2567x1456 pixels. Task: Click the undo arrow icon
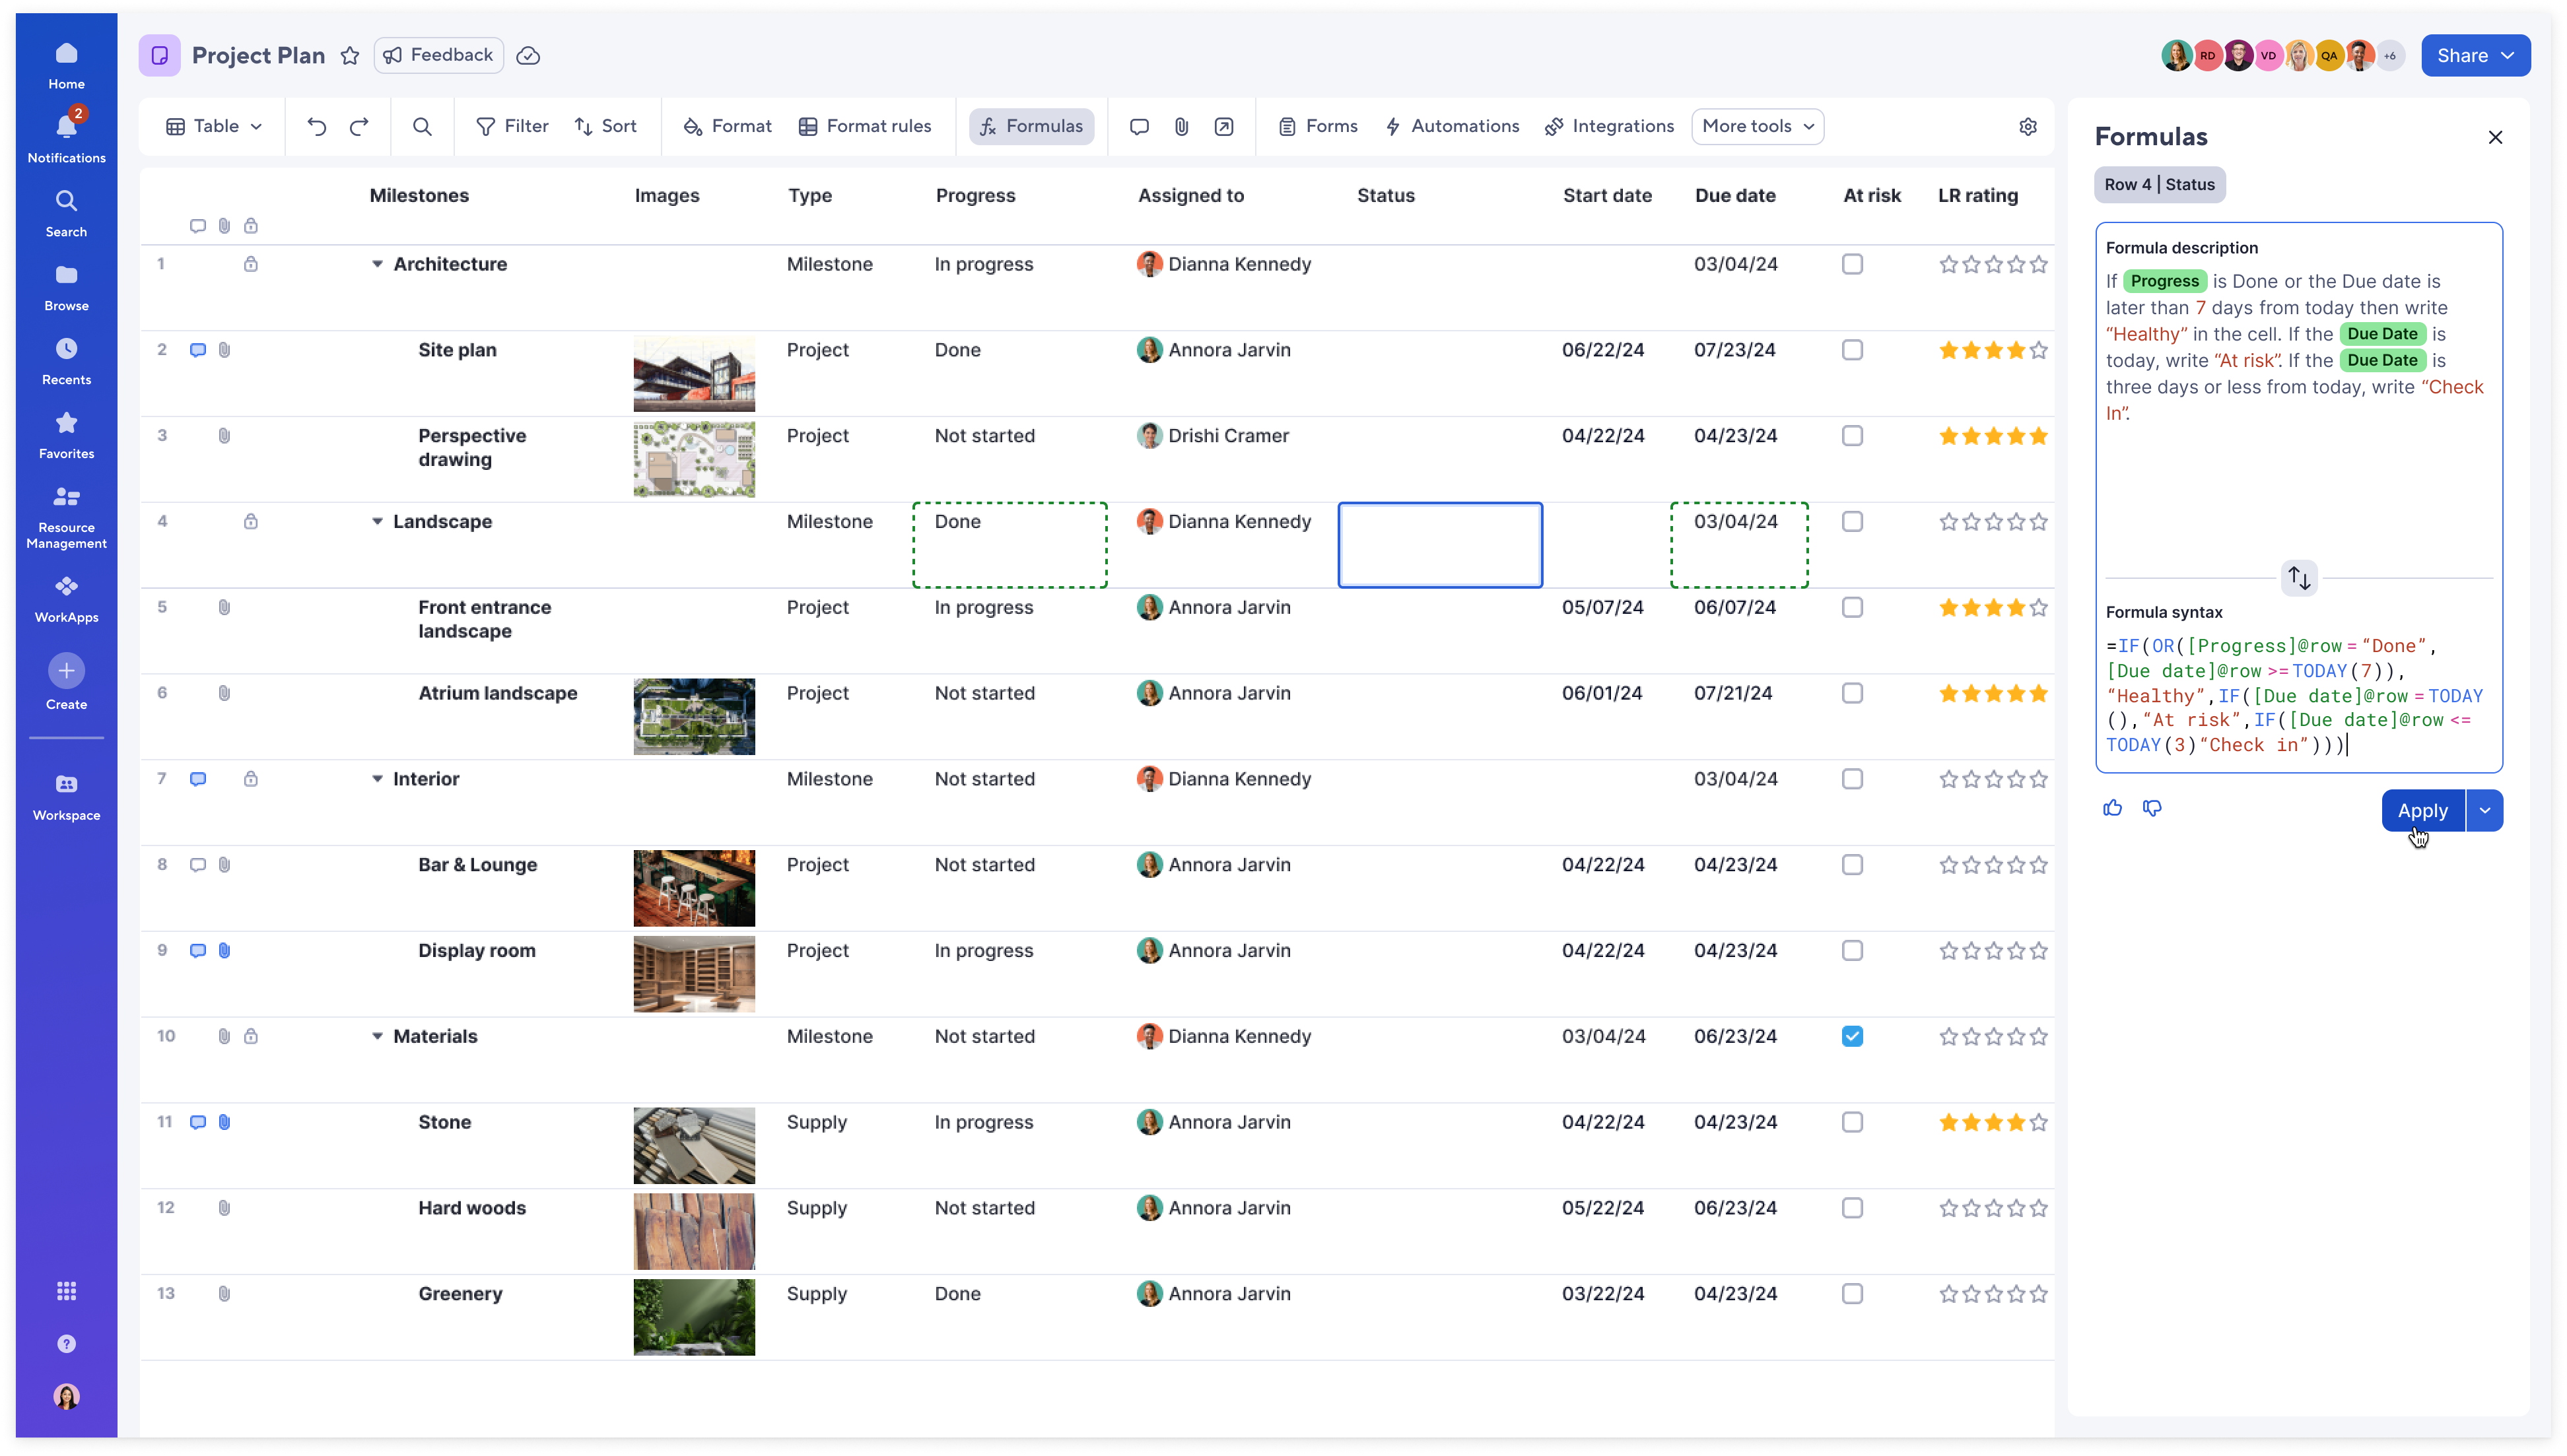(316, 126)
